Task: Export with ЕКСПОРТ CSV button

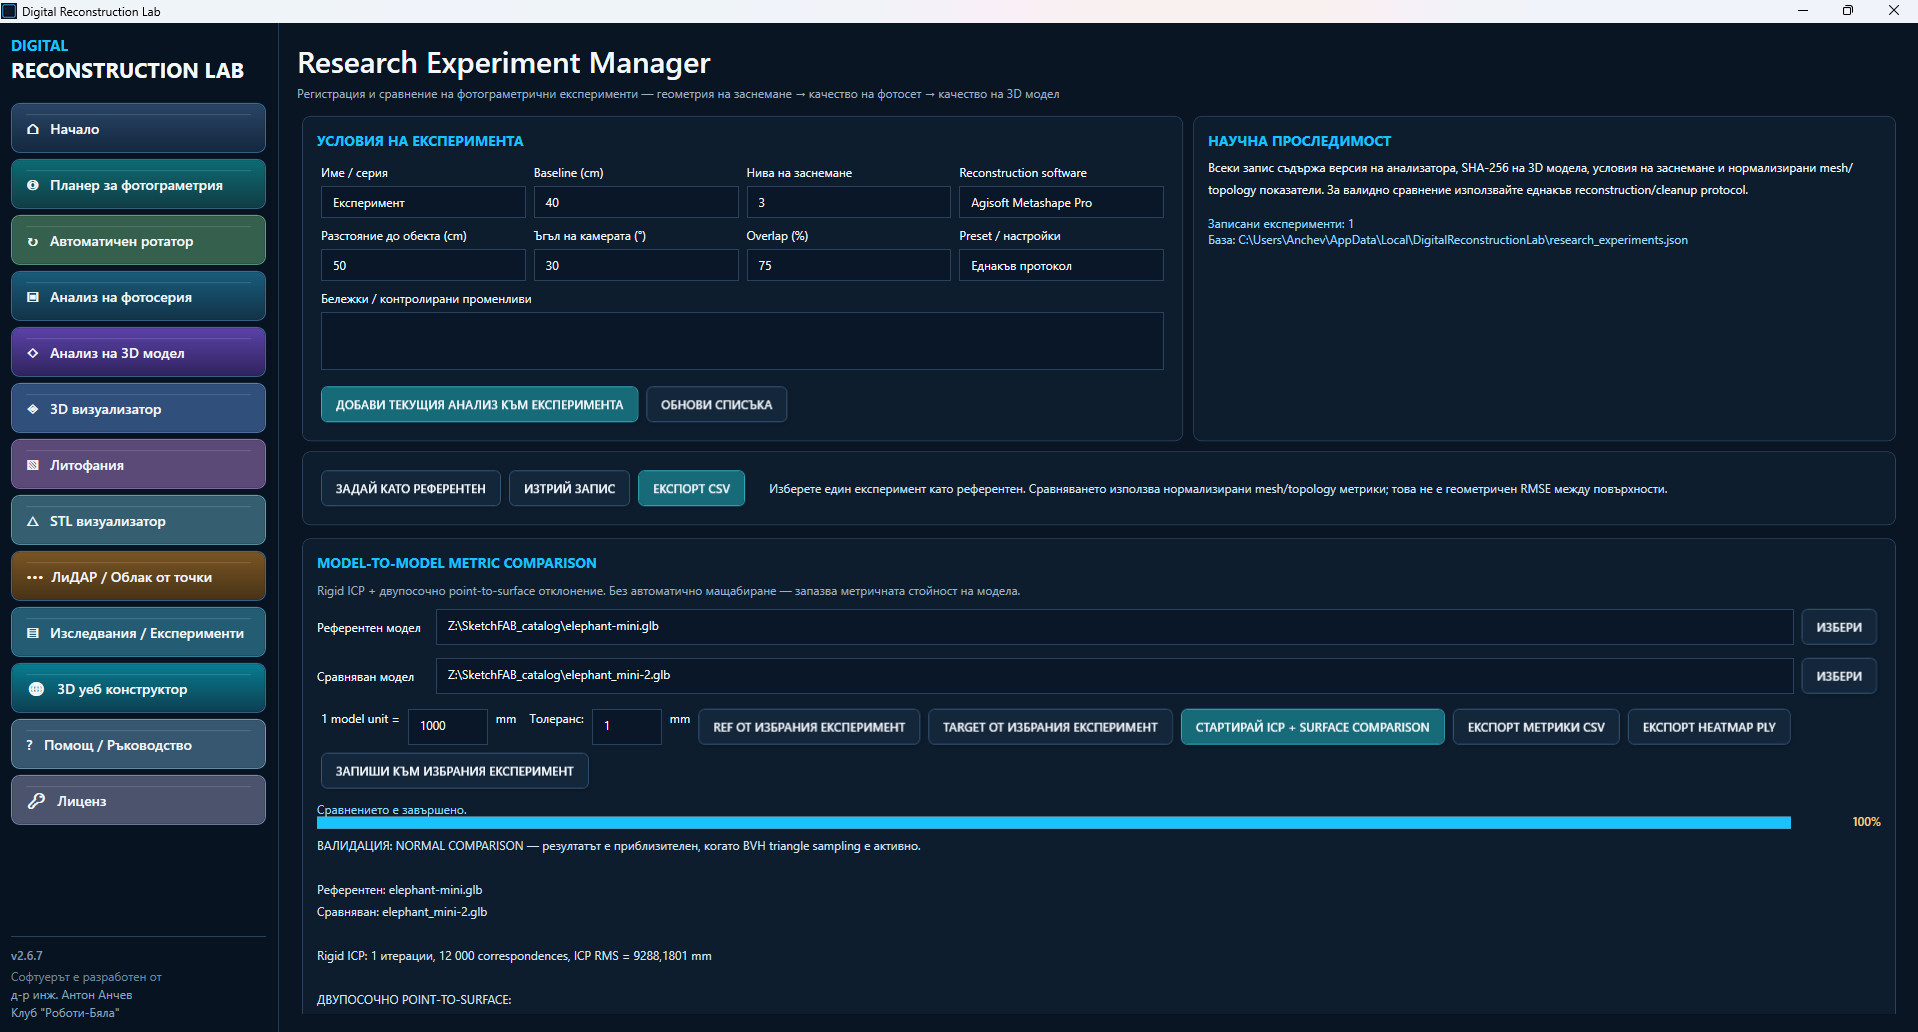Action: click(691, 489)
